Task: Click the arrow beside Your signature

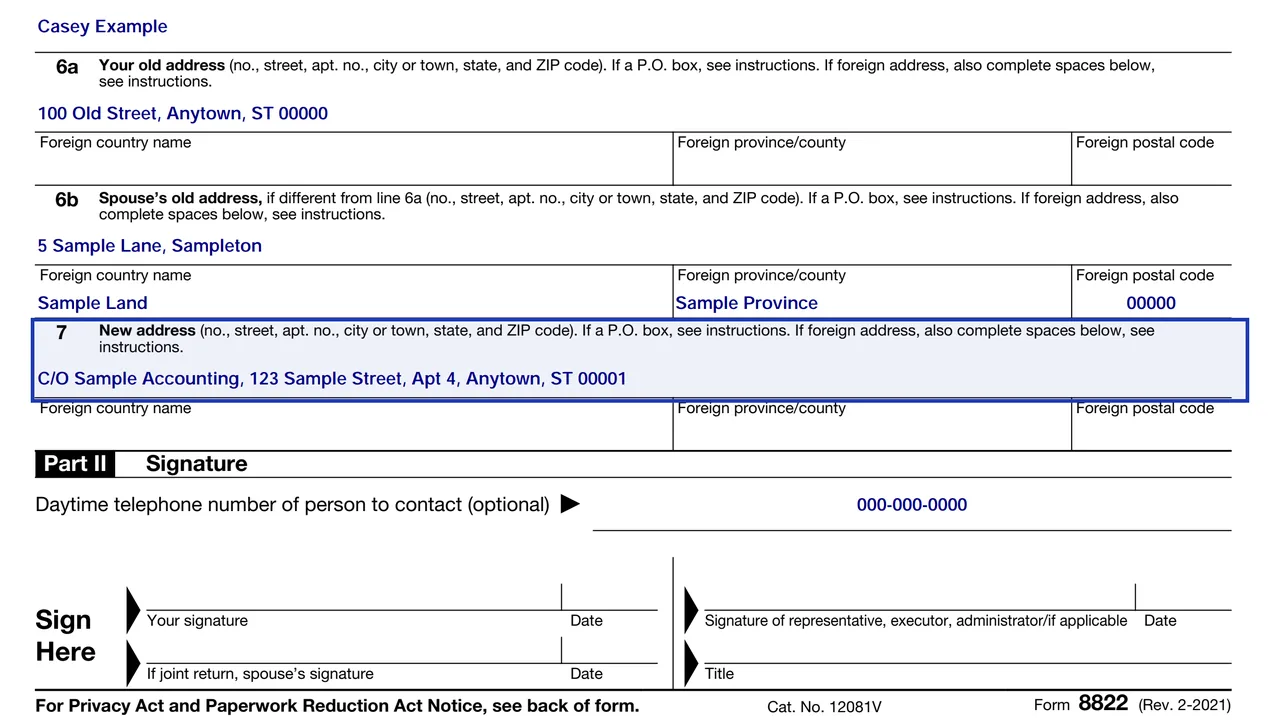Action: click(134, 609)
